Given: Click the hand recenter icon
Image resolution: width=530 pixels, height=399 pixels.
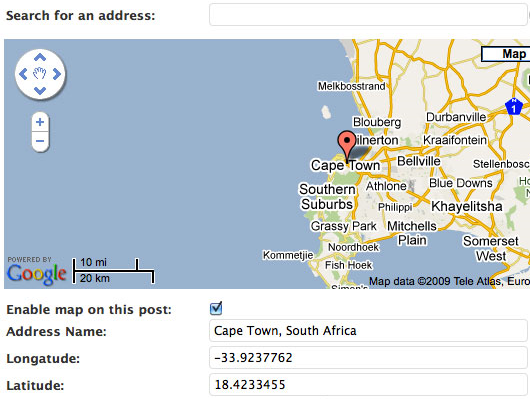Looking at the screenshot, I should point(40,73).
